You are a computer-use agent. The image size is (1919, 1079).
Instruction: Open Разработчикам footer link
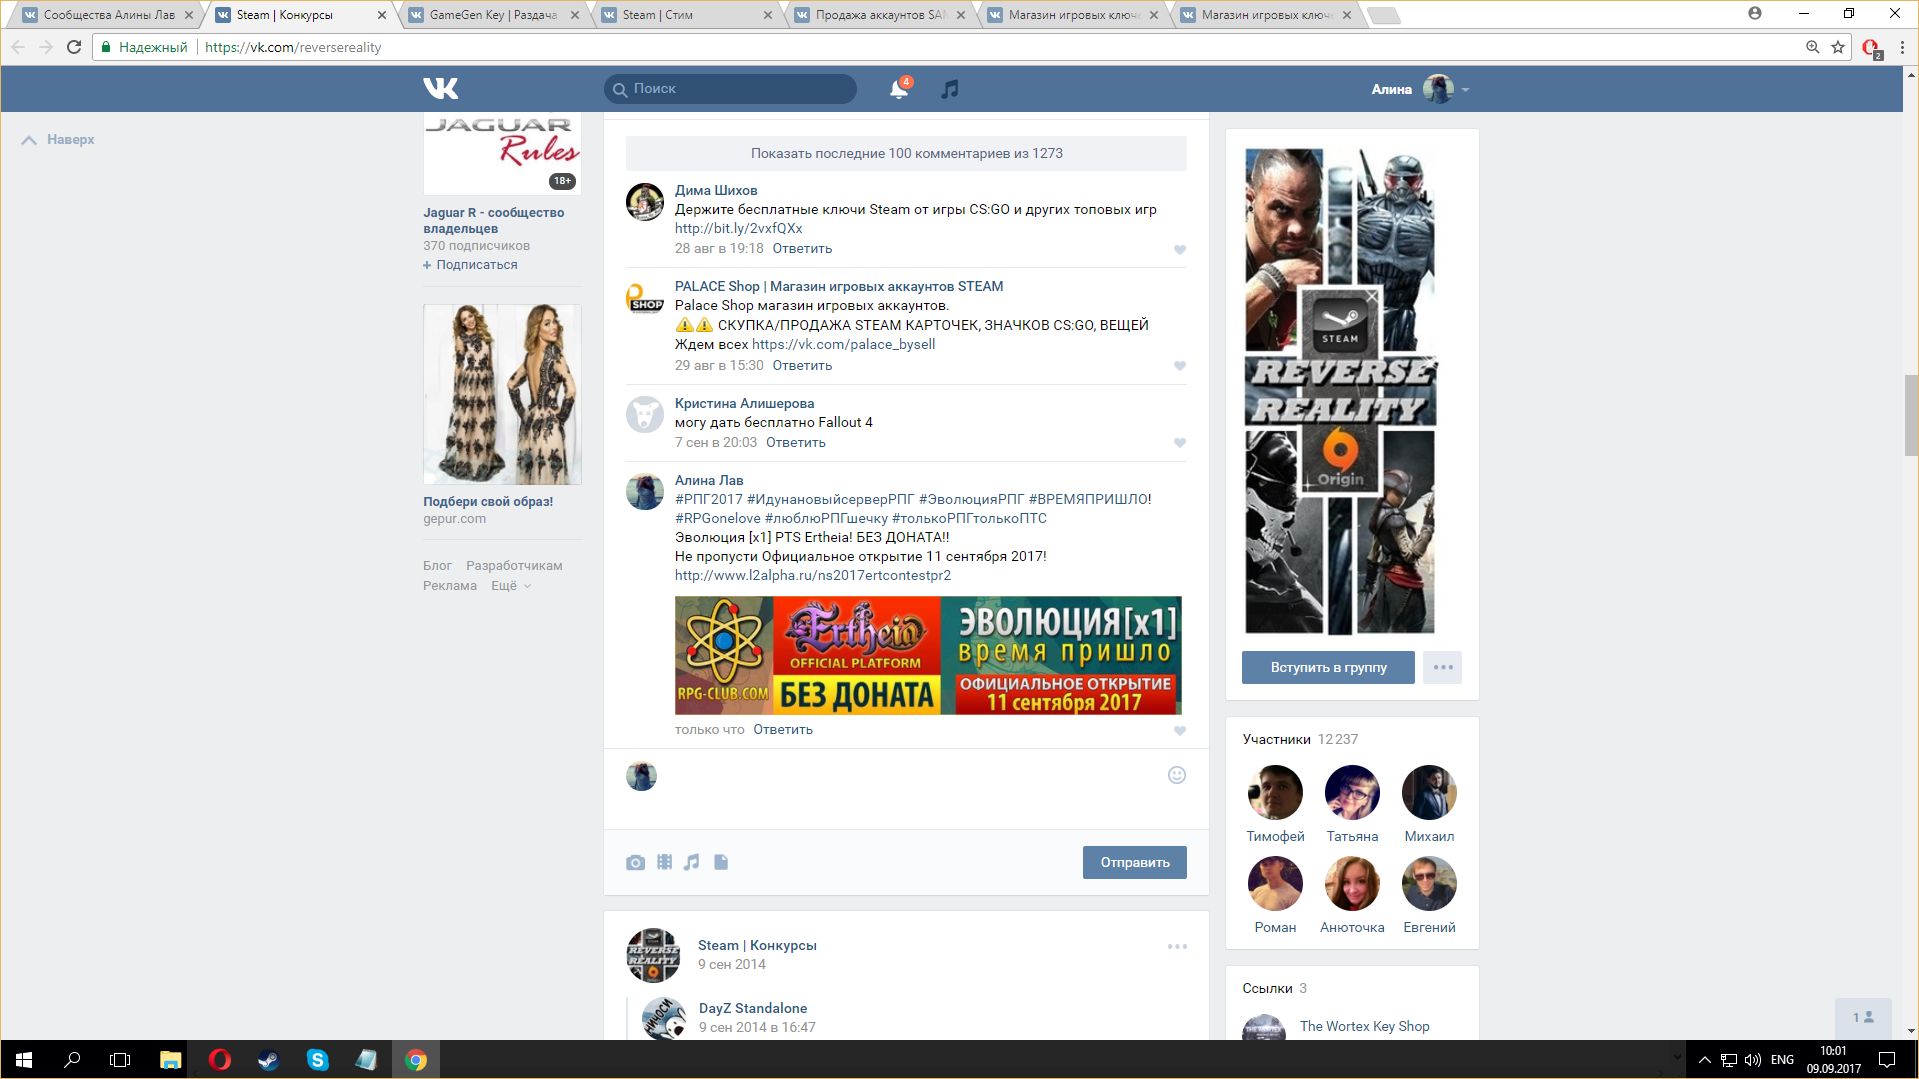(514, 566)
